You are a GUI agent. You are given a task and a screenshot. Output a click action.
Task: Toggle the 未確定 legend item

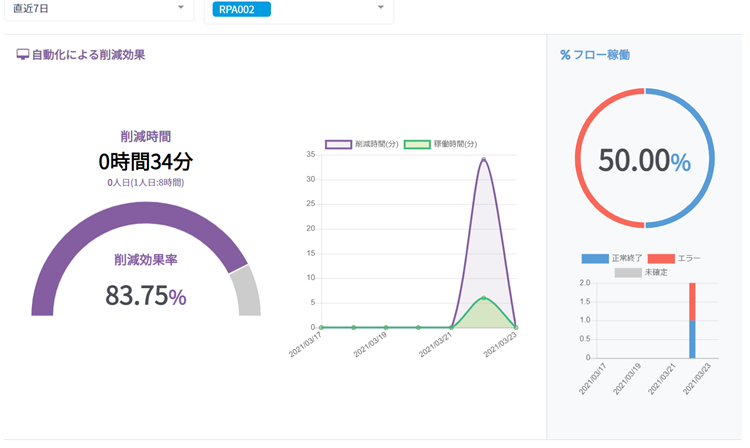coord(641,273)
